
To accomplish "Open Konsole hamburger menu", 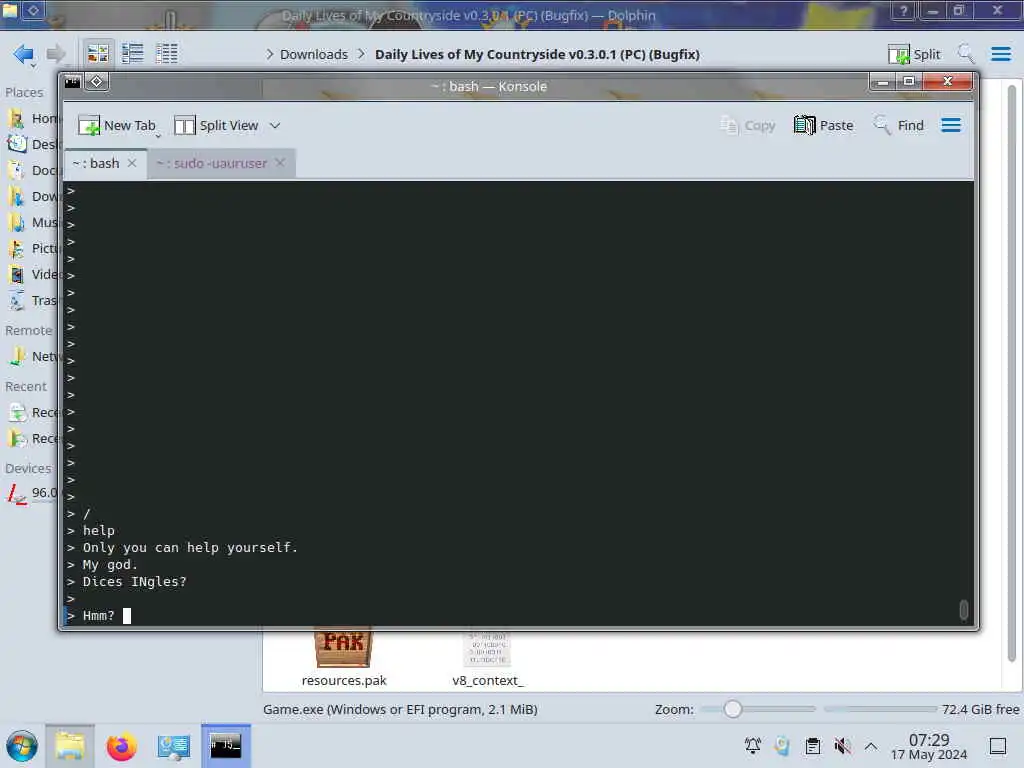I will [x=951, y=125].
